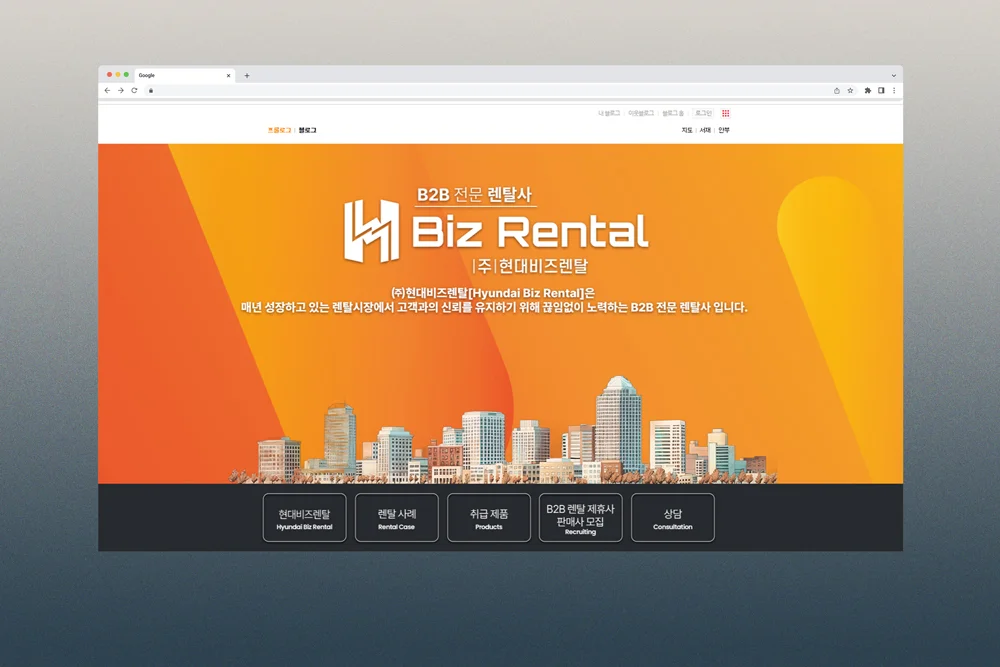Click the green macOS zoom button

pos(126,75)
